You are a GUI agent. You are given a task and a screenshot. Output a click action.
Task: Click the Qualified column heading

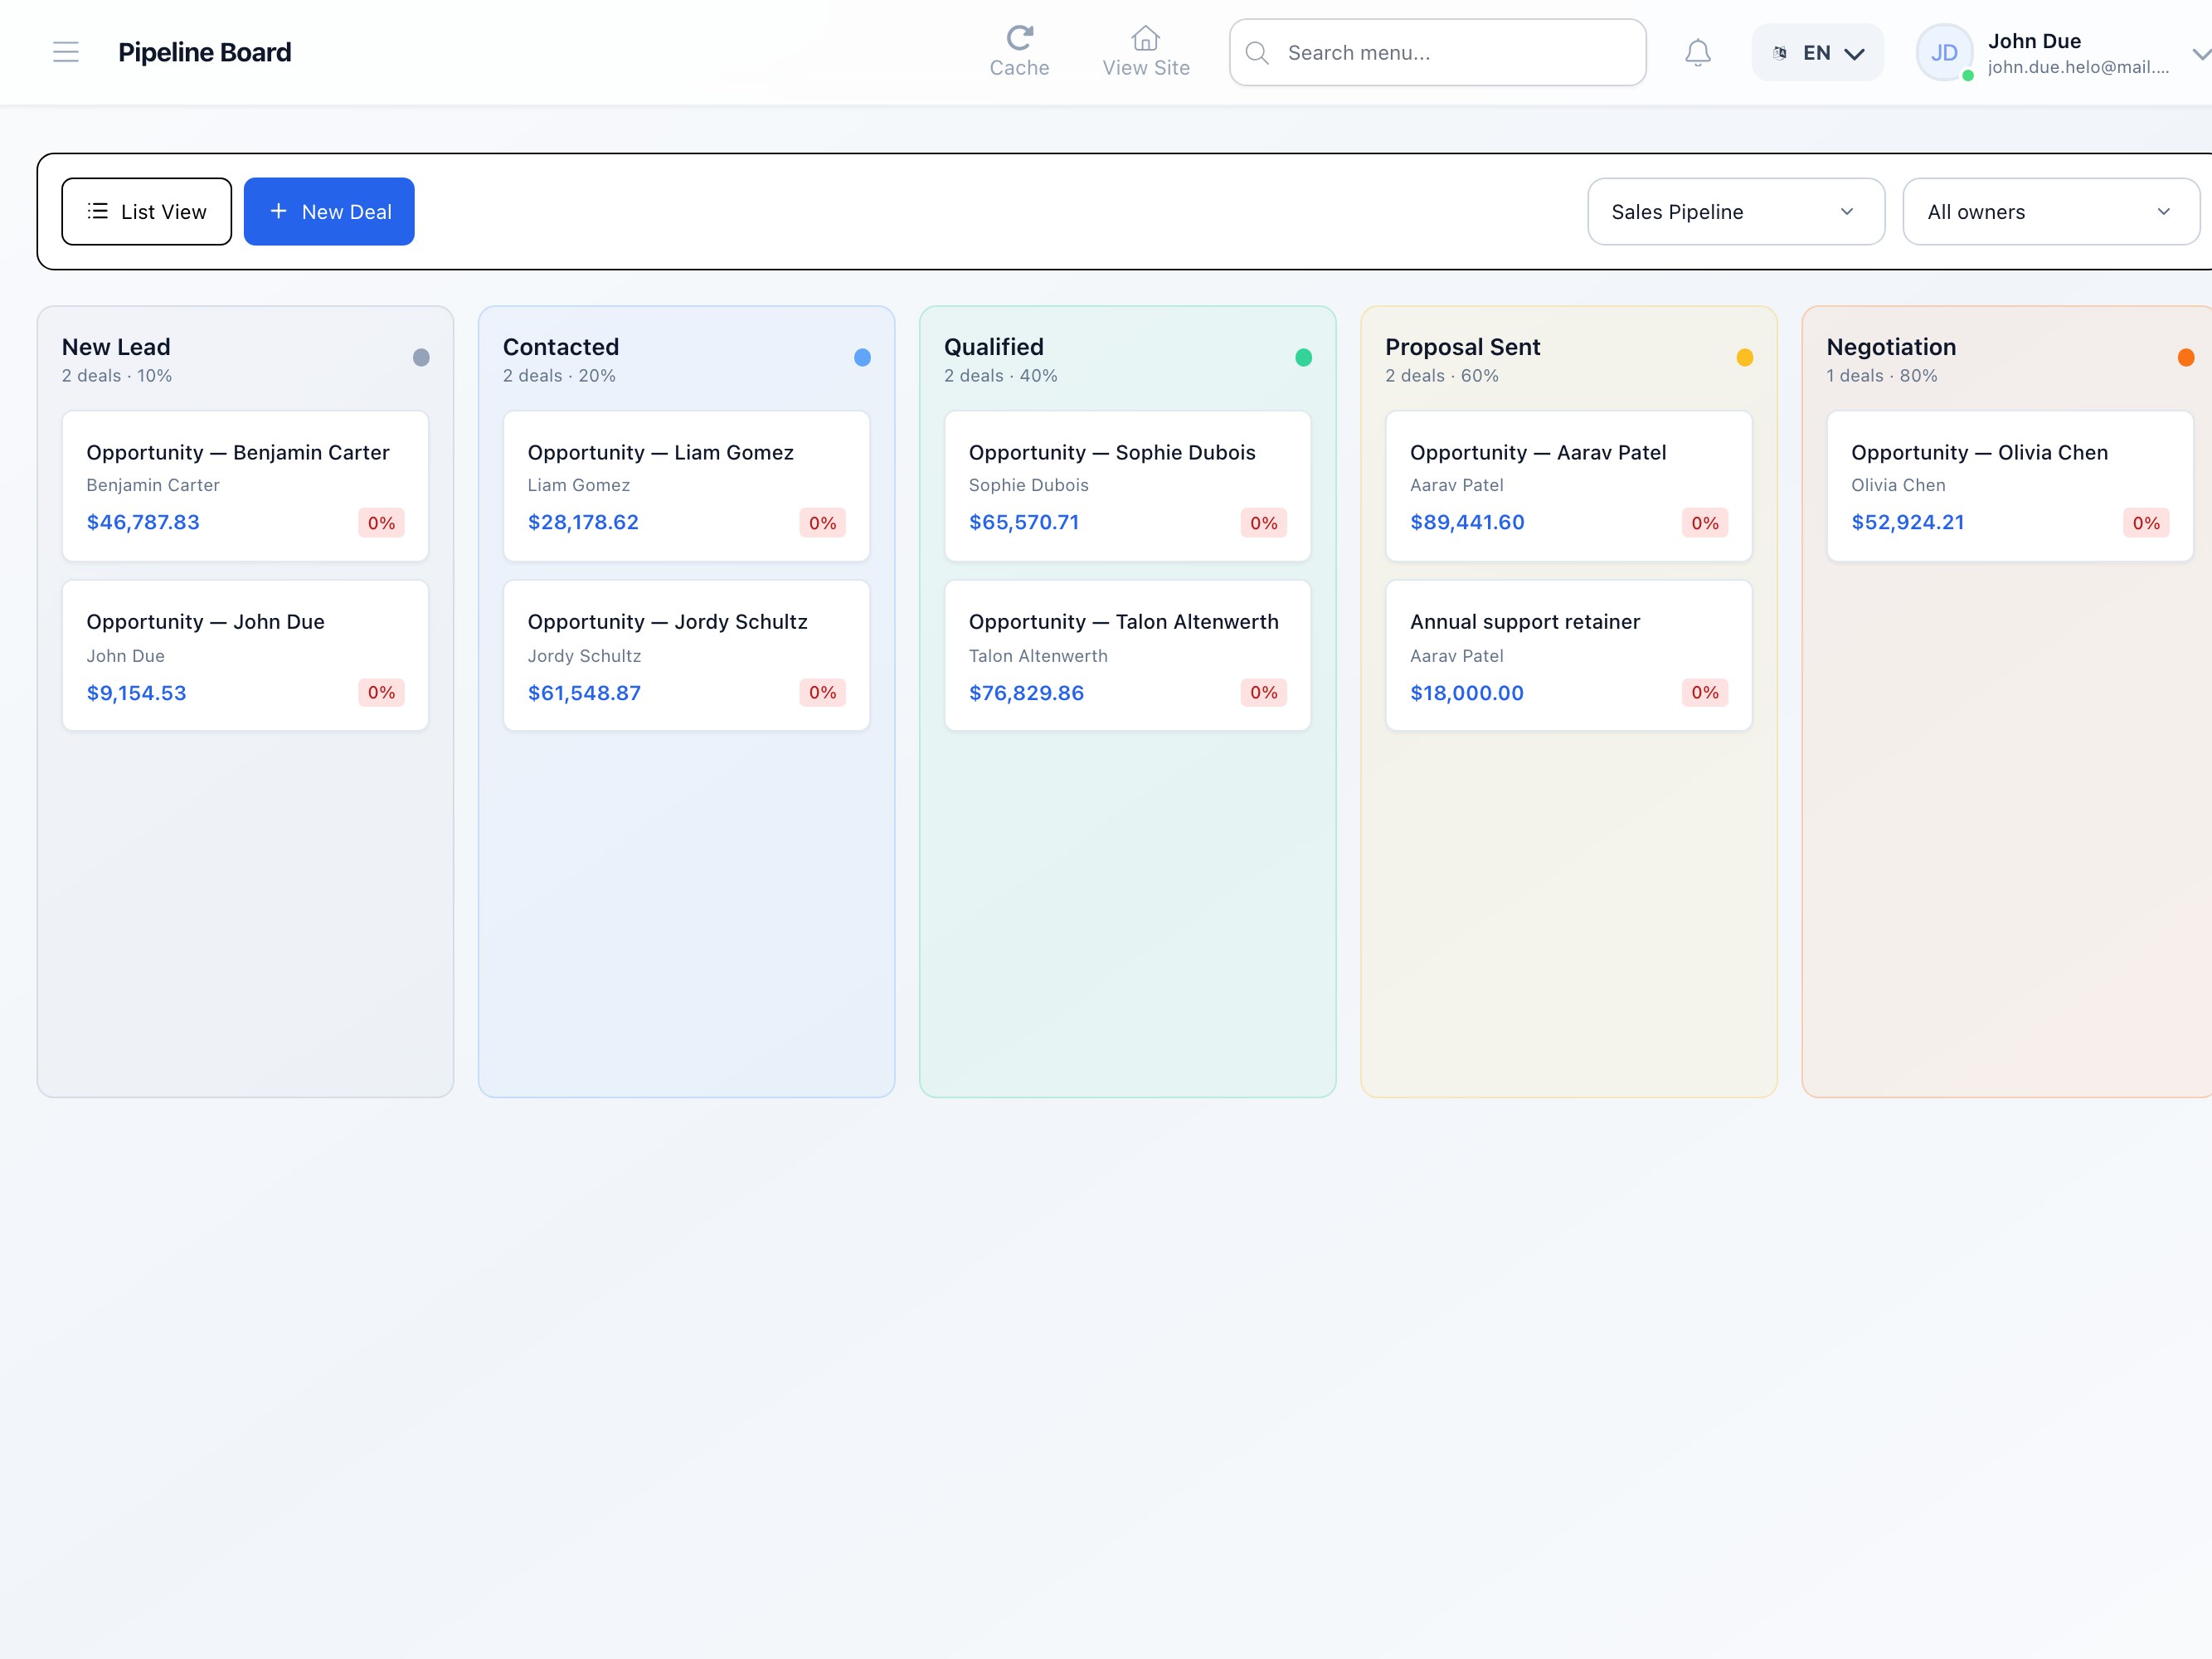coord(994,347)
